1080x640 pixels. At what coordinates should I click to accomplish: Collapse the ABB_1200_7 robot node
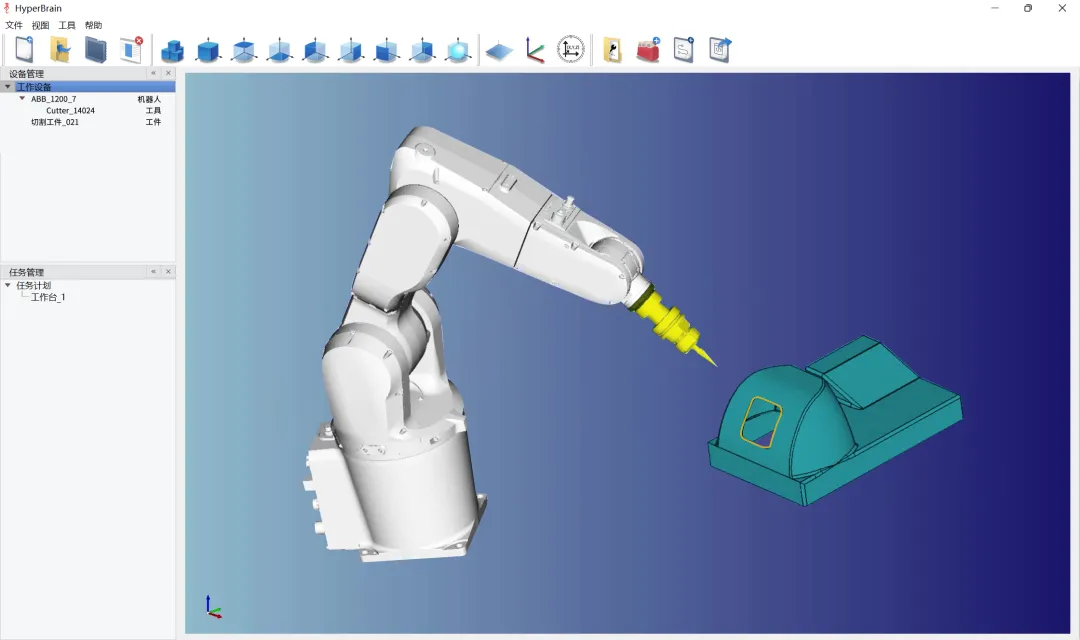tap(22, 98)
